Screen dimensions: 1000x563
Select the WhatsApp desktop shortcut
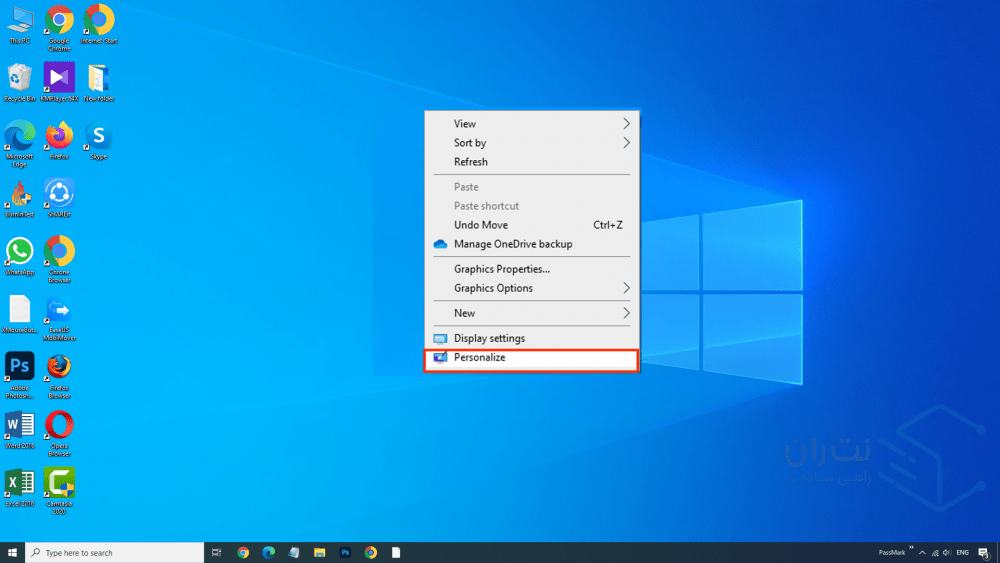[x=20, y=256]
